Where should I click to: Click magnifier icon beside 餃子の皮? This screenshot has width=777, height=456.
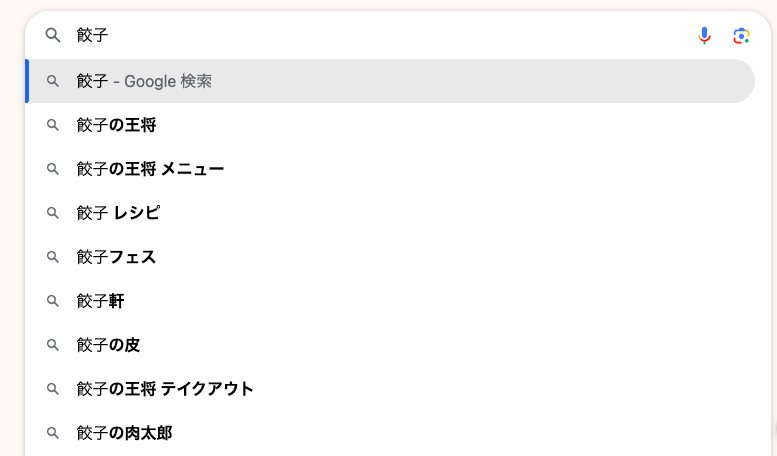tap(53, 345)
